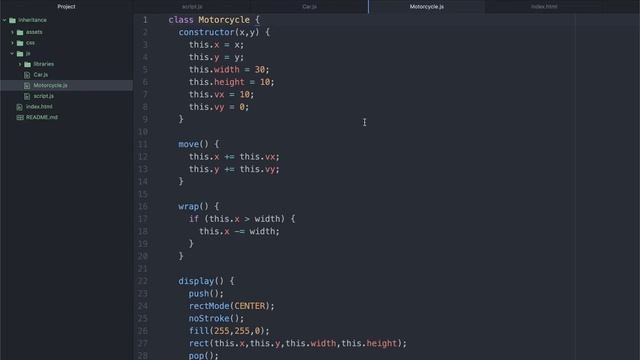Screen dimensions: 640x360
Task: Collapse the inheritance project root chevron
Action: click(x=4, y=20)
